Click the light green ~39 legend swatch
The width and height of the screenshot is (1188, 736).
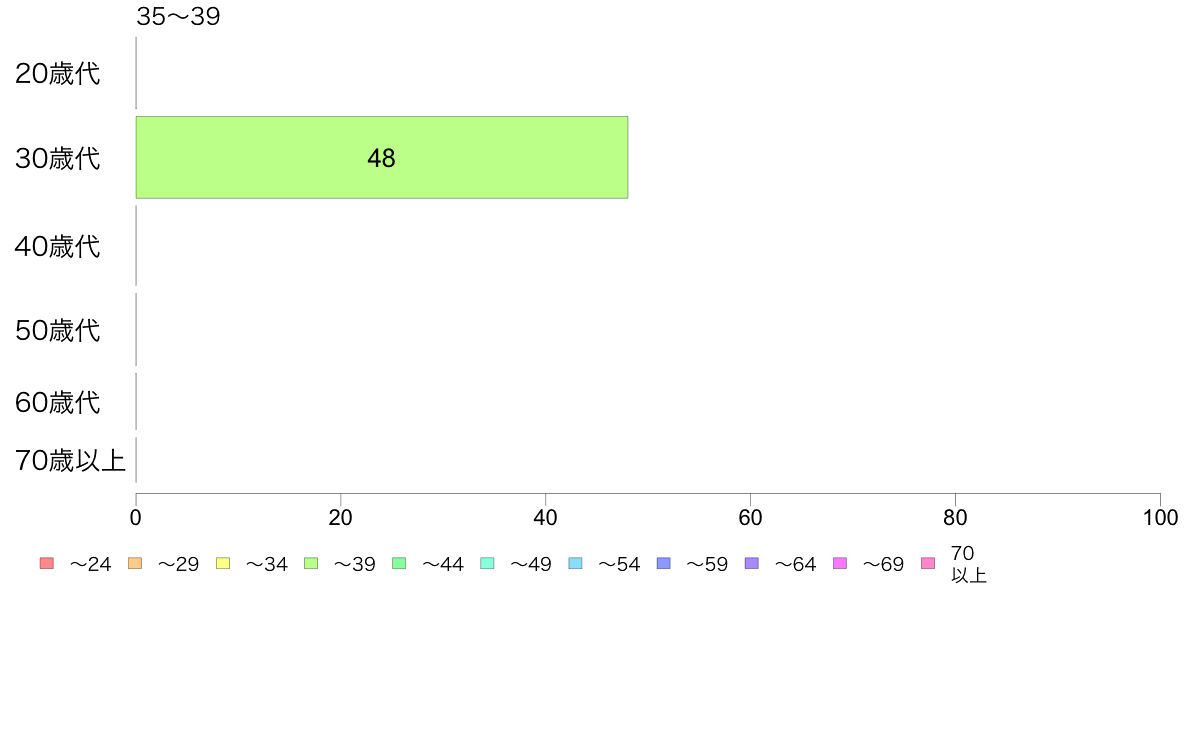[x=311, y=563]
